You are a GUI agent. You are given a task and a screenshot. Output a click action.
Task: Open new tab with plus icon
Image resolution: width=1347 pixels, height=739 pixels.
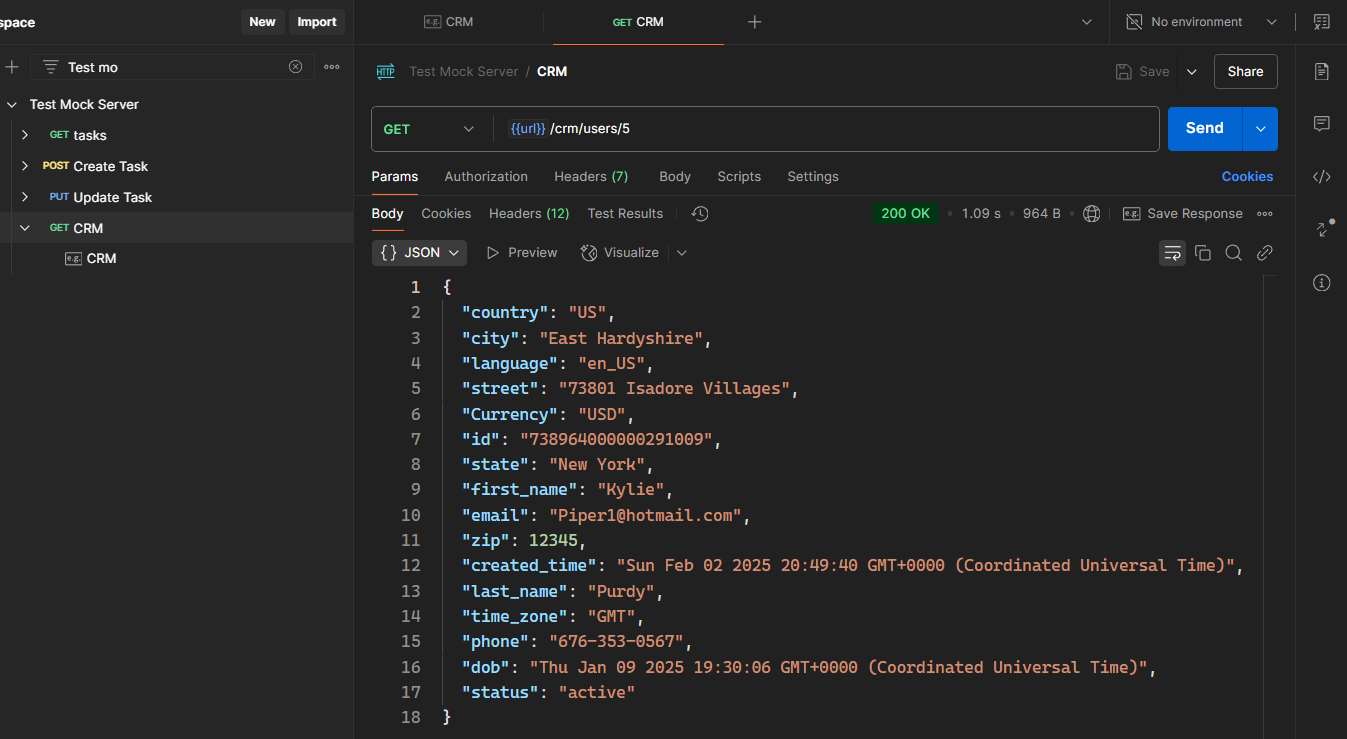point(755,22)
